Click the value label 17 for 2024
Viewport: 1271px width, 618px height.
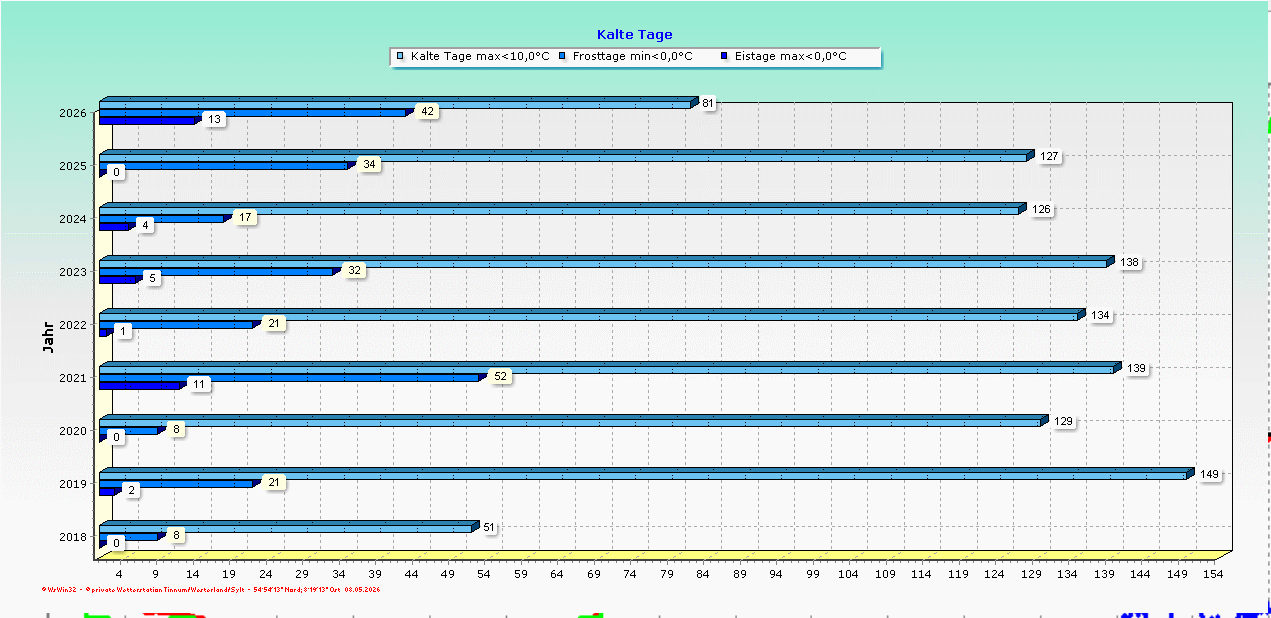pos(246,217)
